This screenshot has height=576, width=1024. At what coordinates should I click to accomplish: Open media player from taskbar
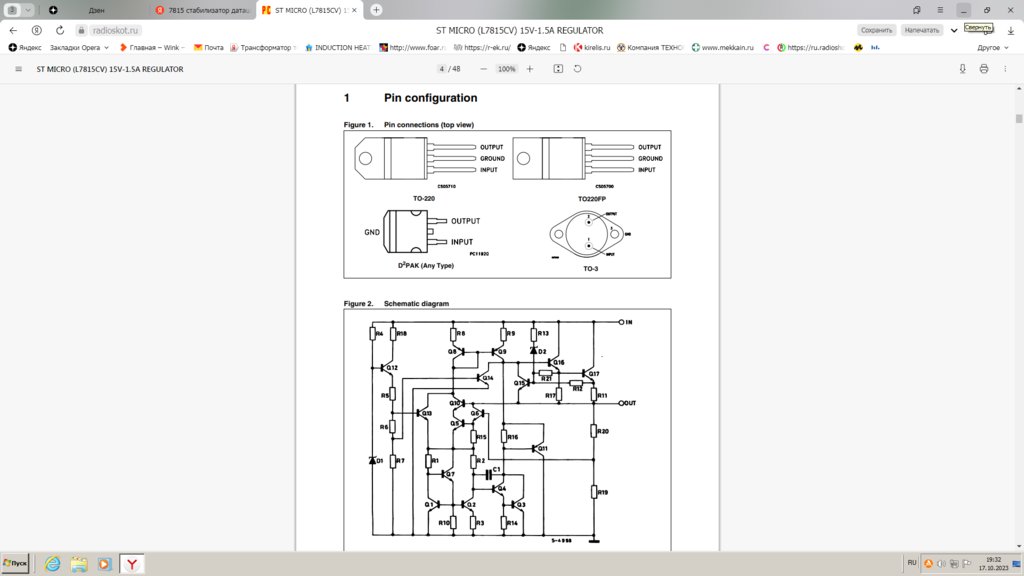(104, 564)
